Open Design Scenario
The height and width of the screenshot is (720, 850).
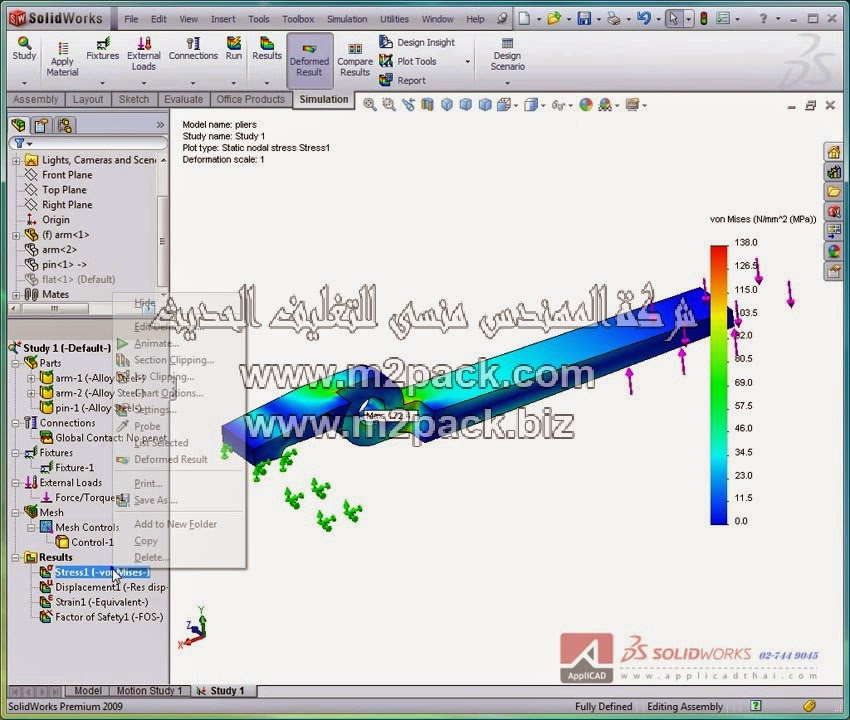click(507, 54)
